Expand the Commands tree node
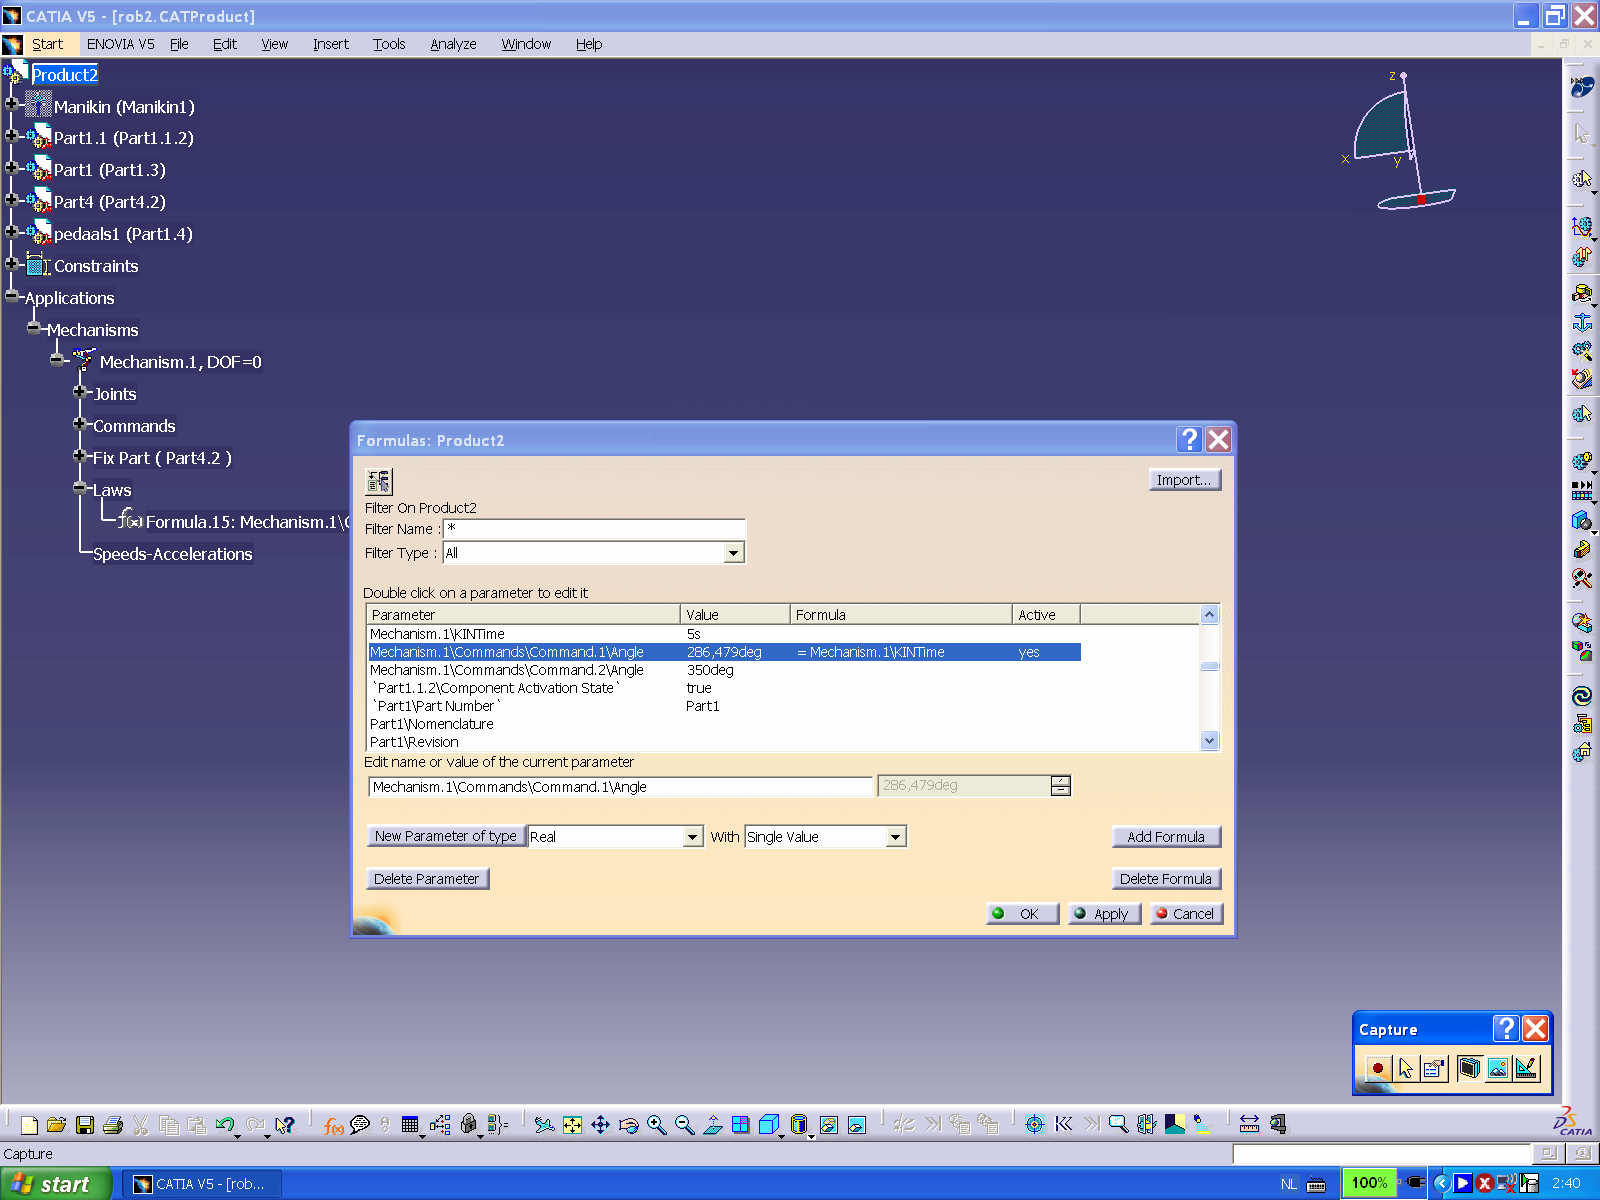Screen dimensions: 1600x1200 point(80,424)
